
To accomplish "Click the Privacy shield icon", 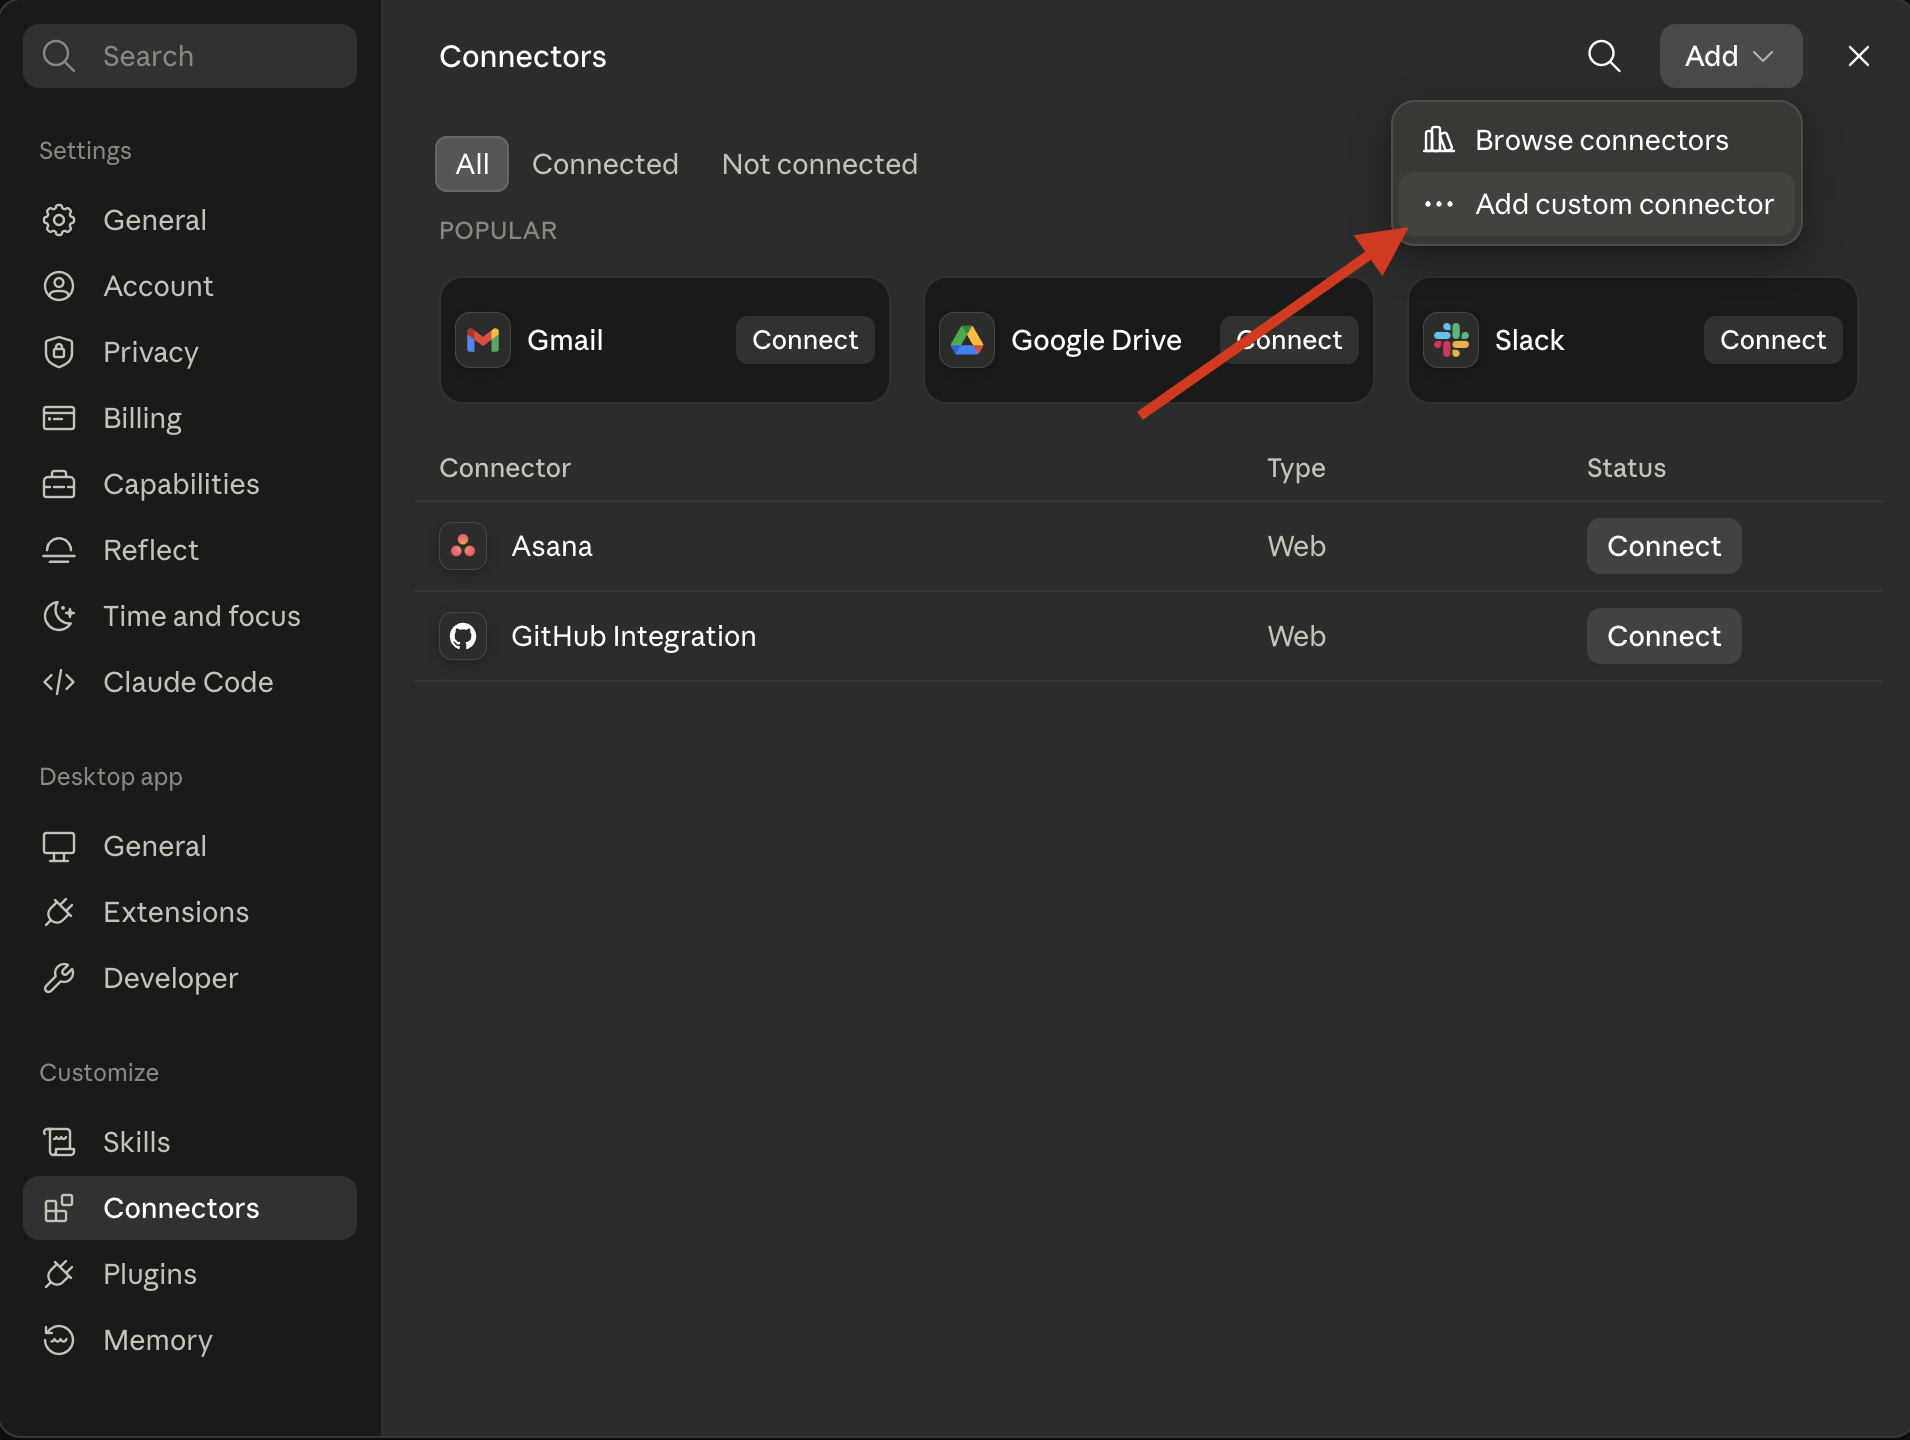I will click(59, 352).
